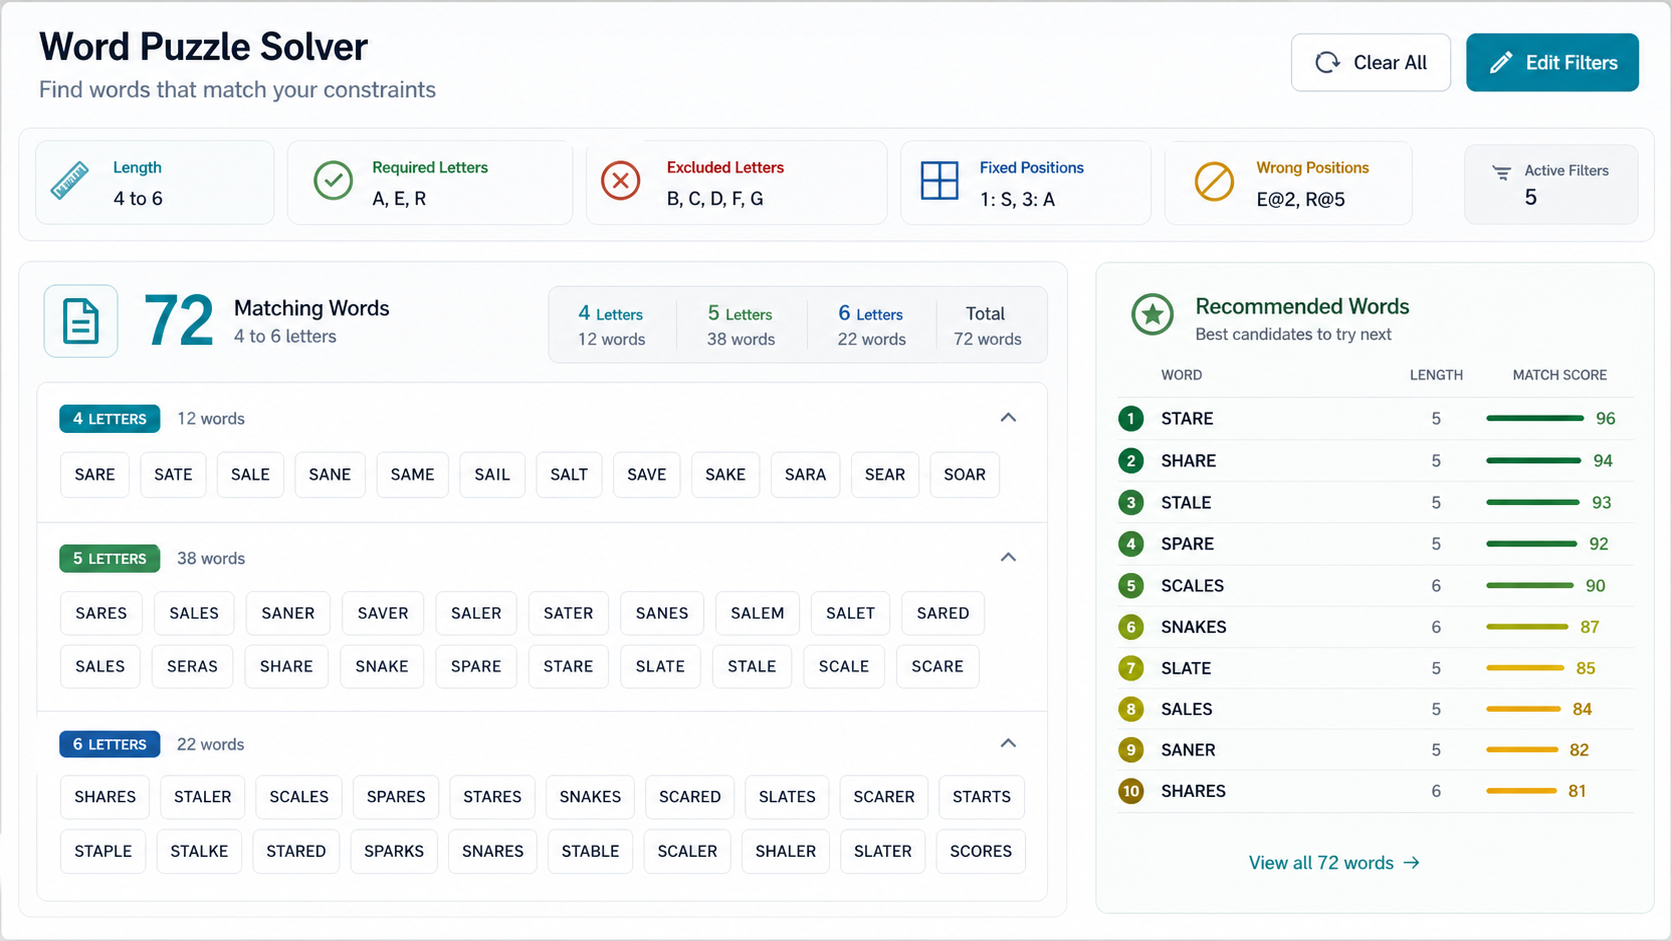Select the word SAKE chip
Image resolution: width=1672 pixels, height=941 pixels.
[725, 475]
